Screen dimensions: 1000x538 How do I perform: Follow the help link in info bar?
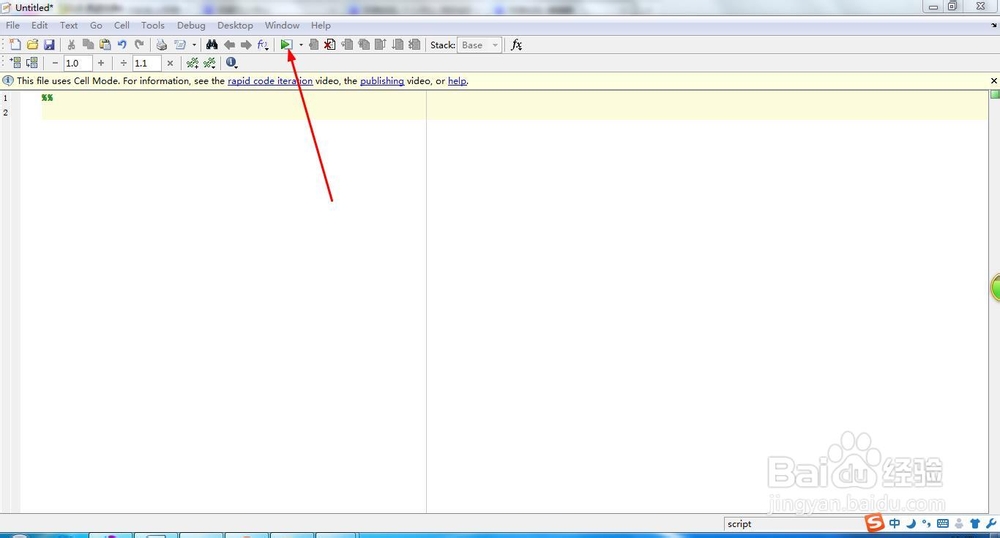[x=457, y=81]
